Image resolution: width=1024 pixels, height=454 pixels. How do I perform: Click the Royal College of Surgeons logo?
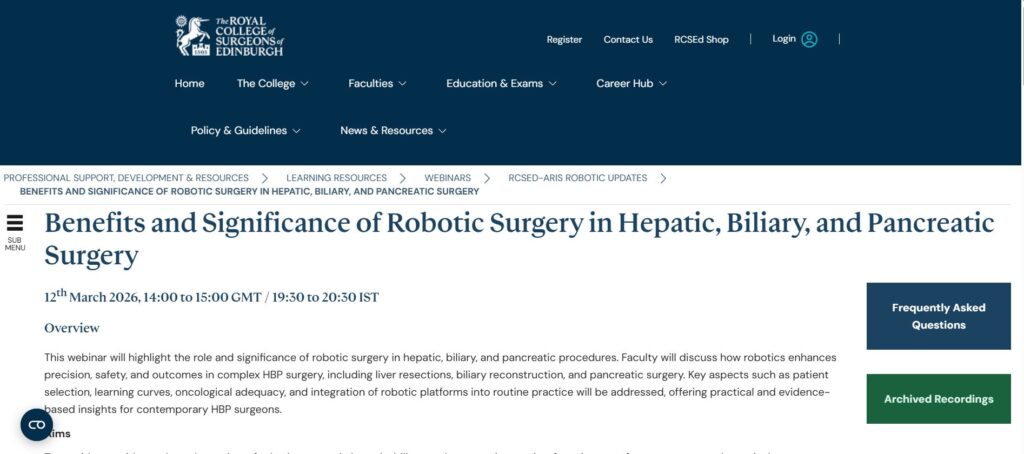[x=229, y=36]
